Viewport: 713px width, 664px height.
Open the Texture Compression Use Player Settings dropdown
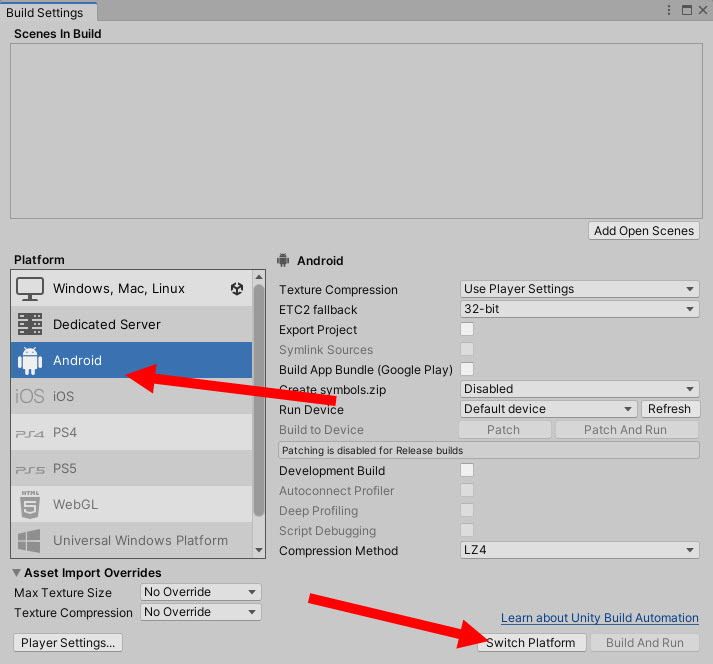(x=579, y=289)
